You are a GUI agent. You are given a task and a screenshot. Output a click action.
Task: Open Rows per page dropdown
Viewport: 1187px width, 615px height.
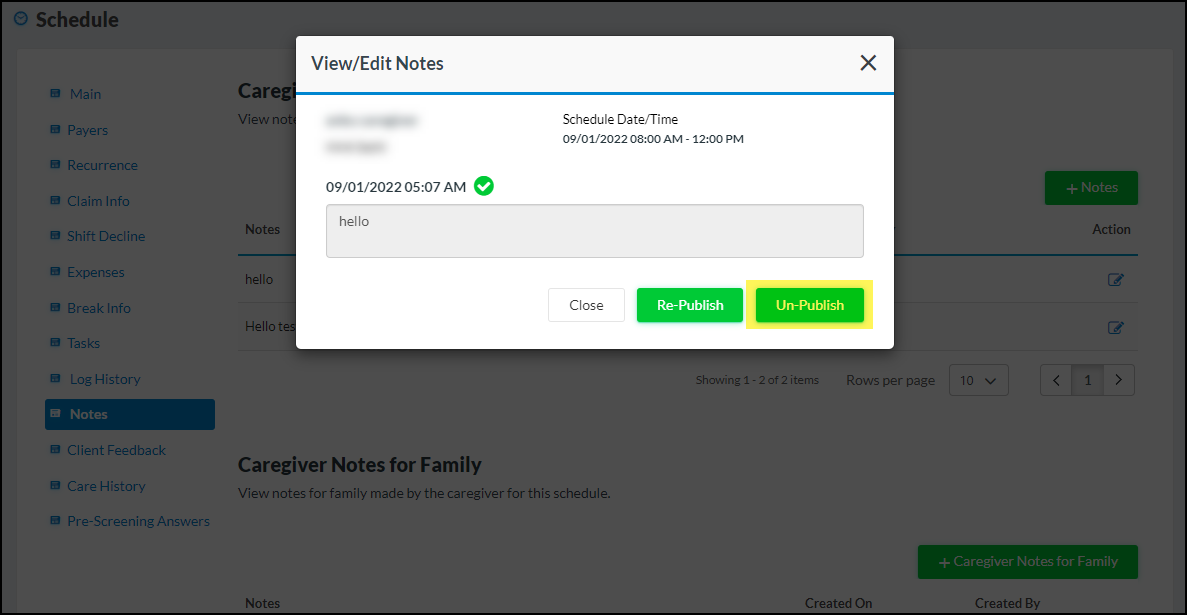pyautogui.click(x=978, y=380)
